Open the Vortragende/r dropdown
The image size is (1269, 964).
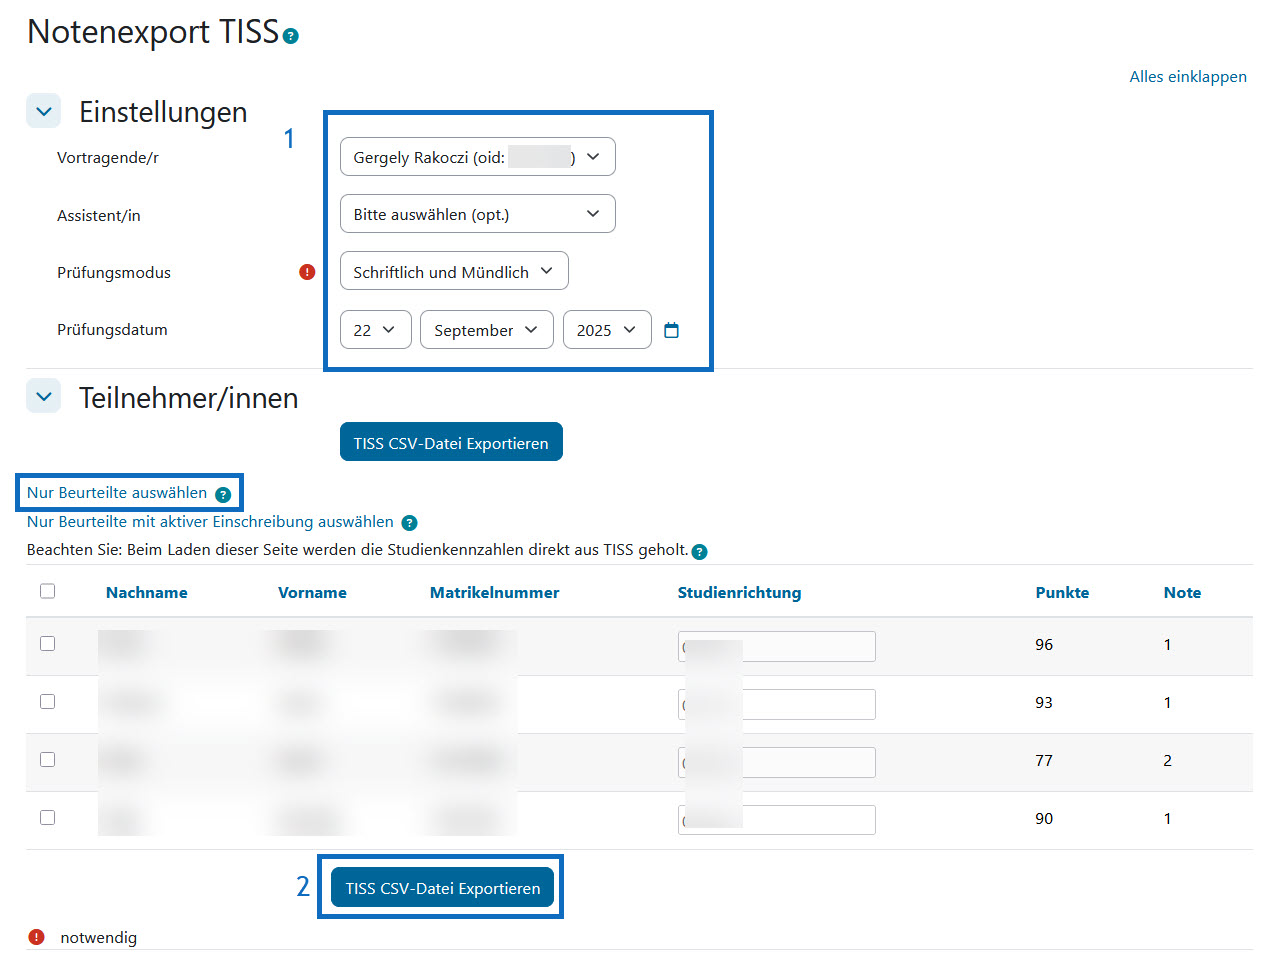[477, 157]
